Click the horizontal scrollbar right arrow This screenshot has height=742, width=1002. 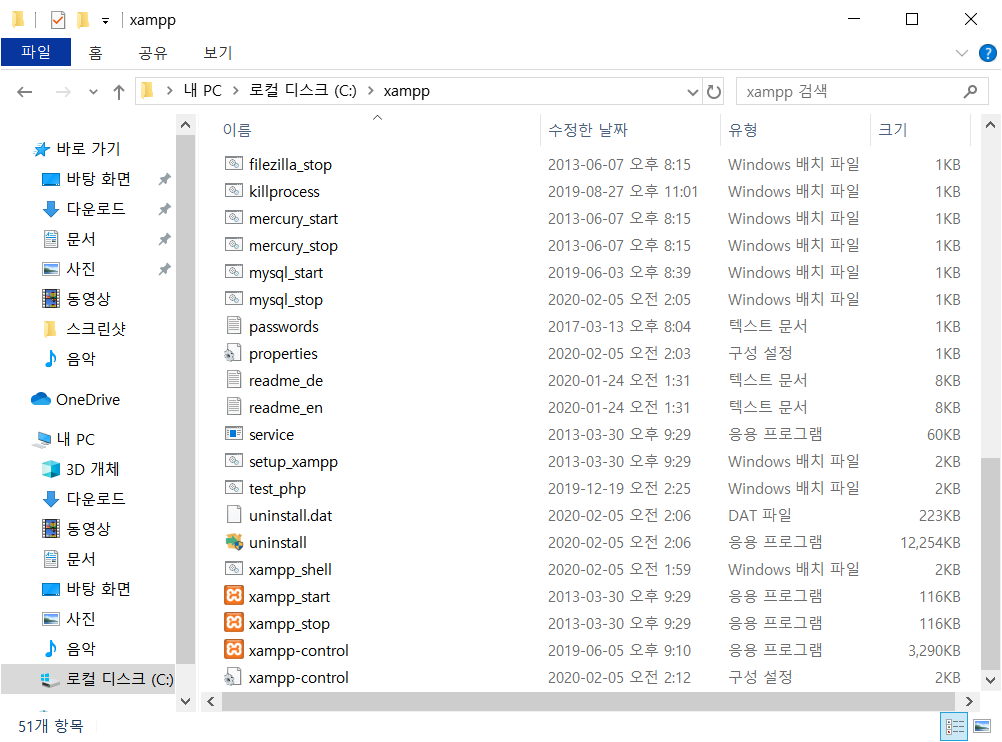click(x=969, y=701)
